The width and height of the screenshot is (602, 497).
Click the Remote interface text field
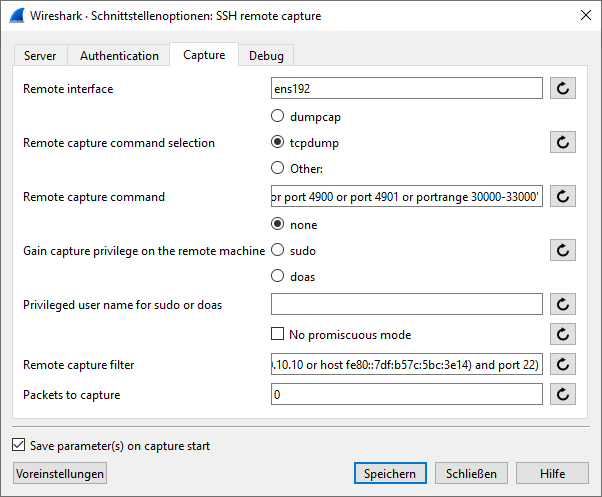406,89
